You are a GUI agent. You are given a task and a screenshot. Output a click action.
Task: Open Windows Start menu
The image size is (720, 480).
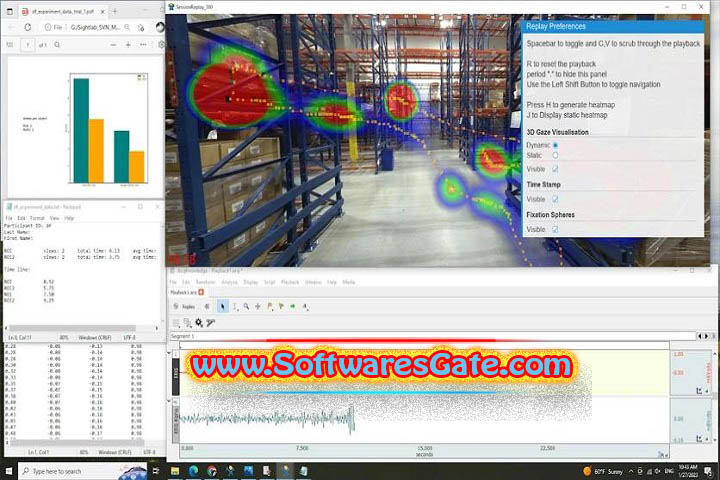(9, 471)
